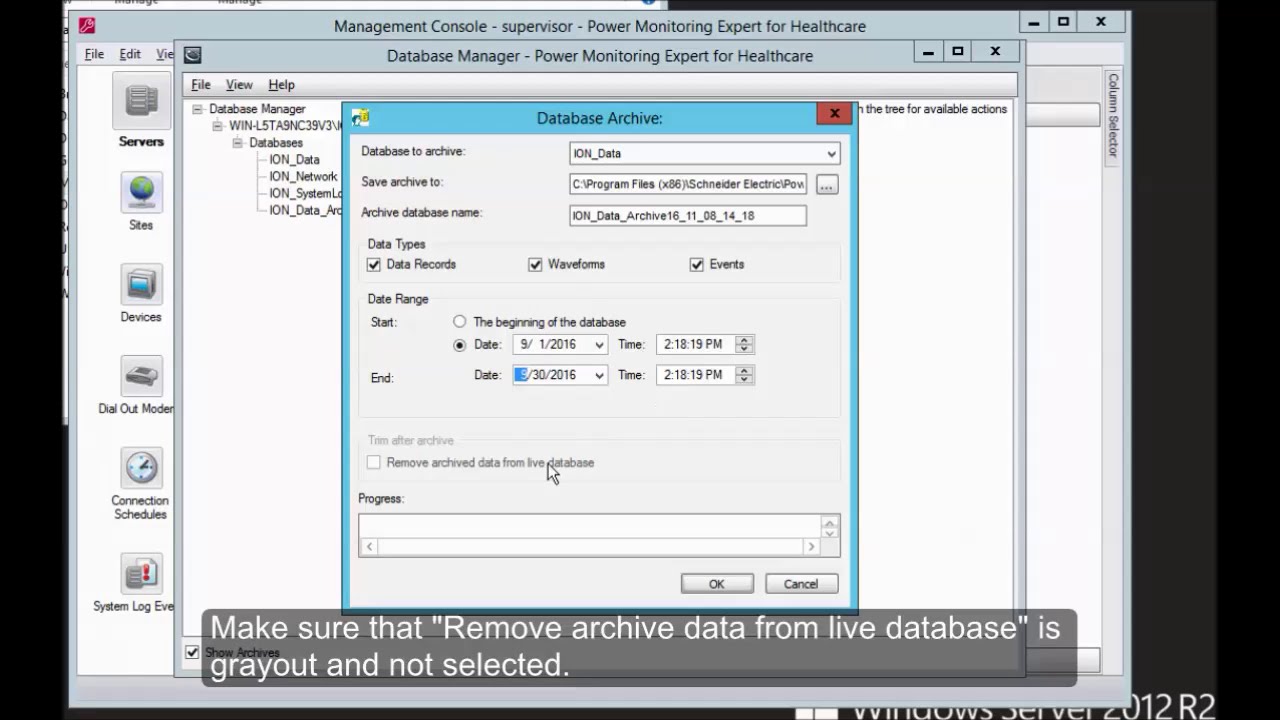Cancel the Database Archive dialog
This screenshot has width=1280, height=720.
(x=801, y=584)
